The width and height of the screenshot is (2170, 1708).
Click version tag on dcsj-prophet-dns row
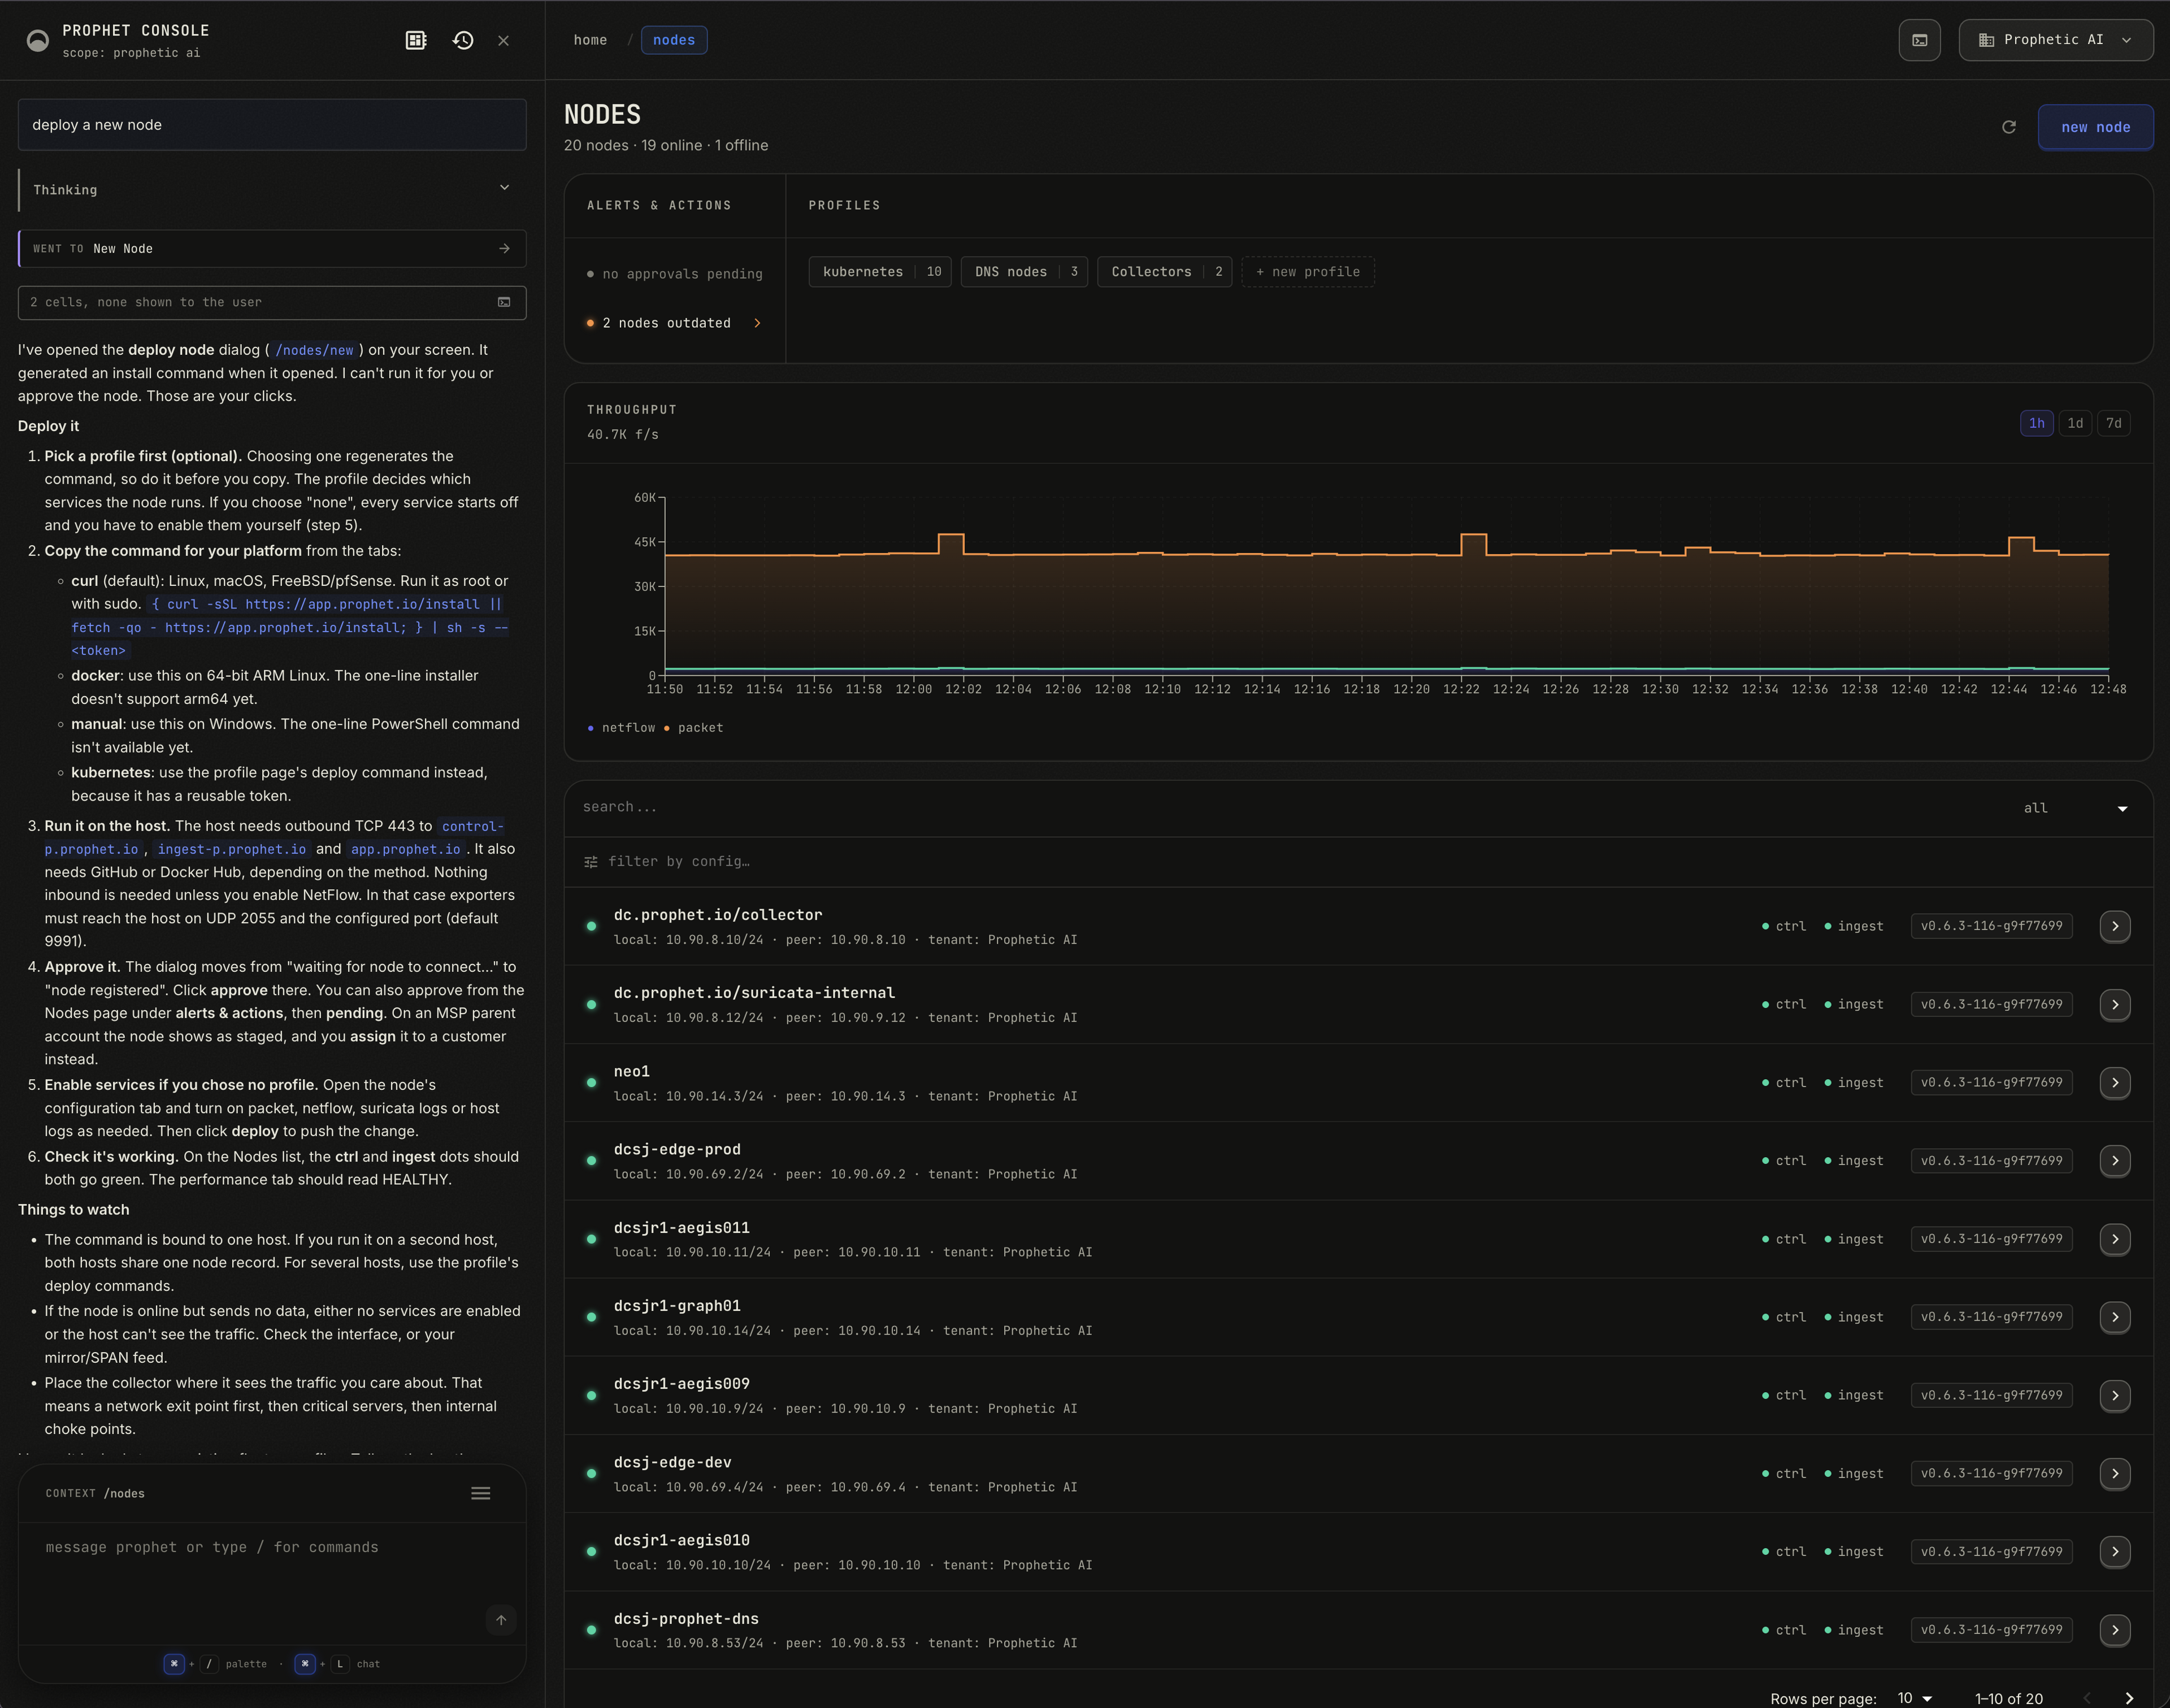coord(1991,1630)
